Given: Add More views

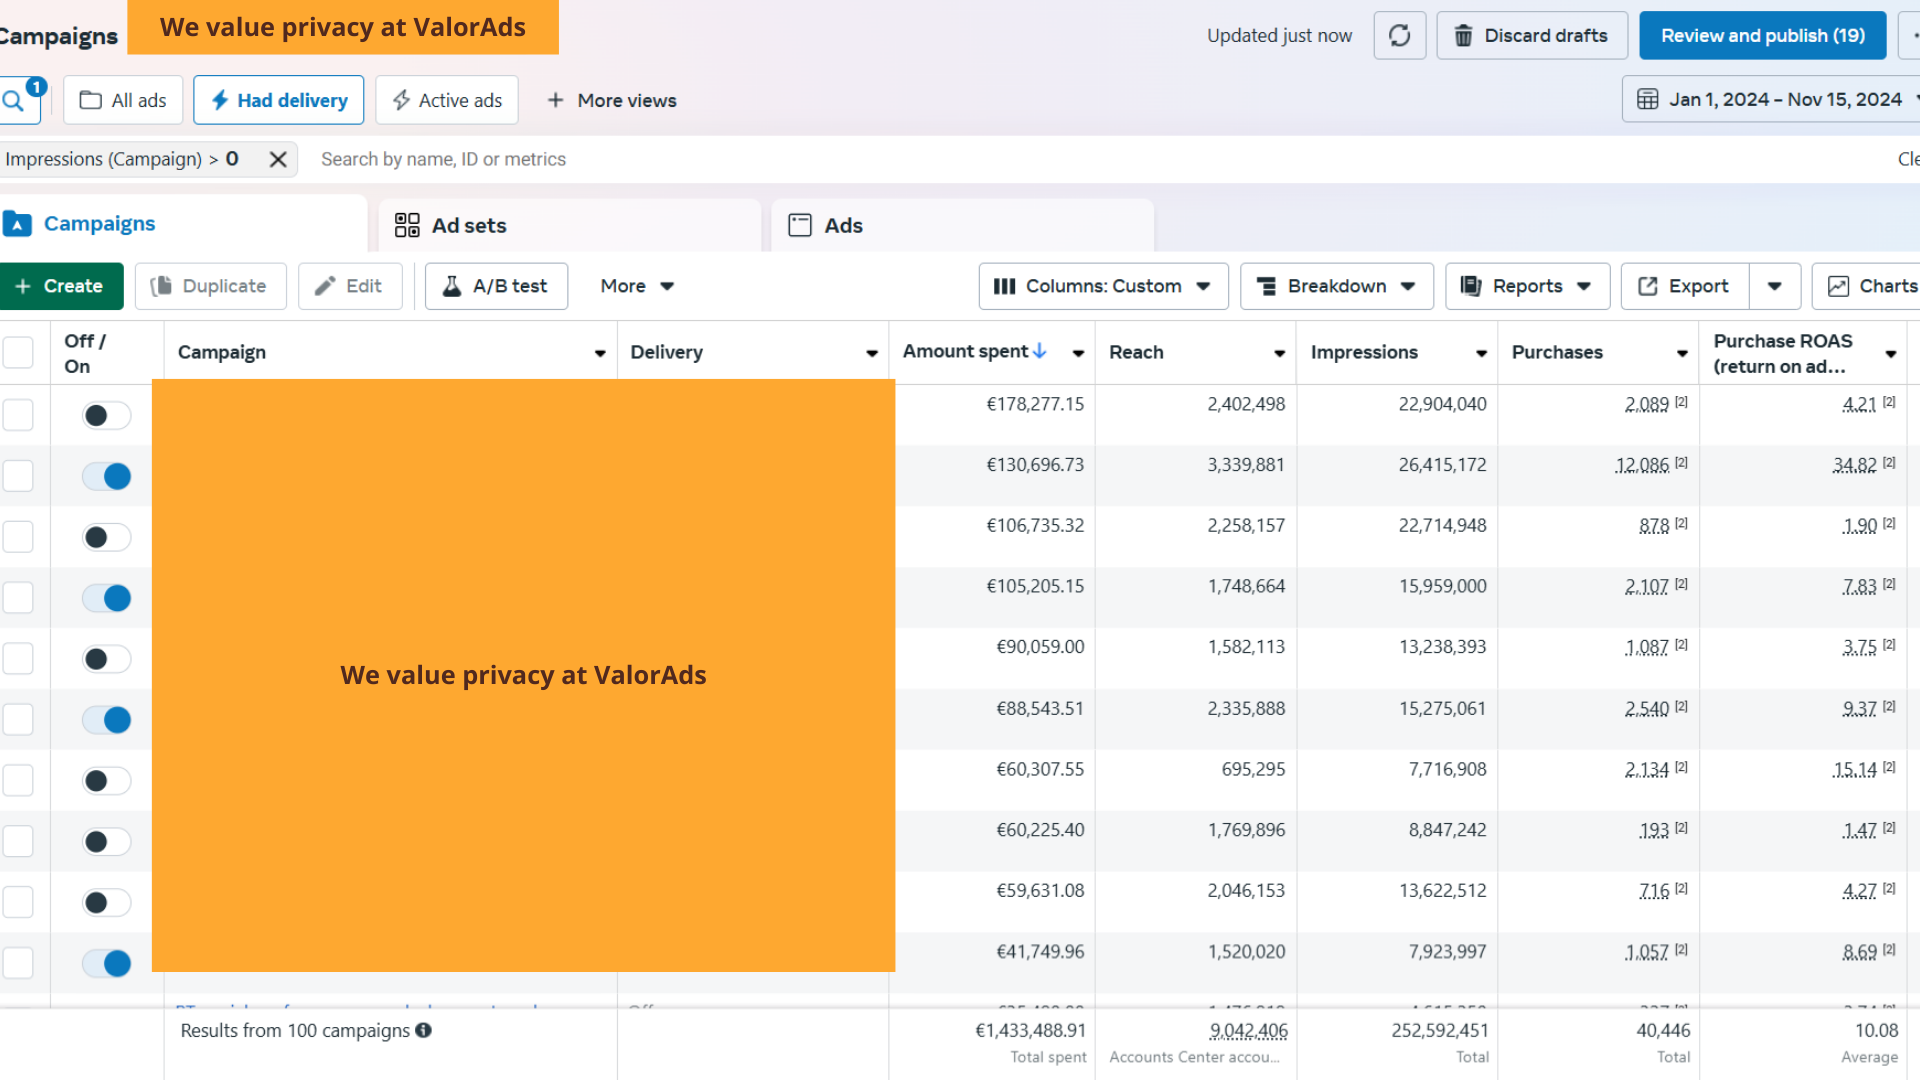Looking at the screenshot, I should click(612, 100).
